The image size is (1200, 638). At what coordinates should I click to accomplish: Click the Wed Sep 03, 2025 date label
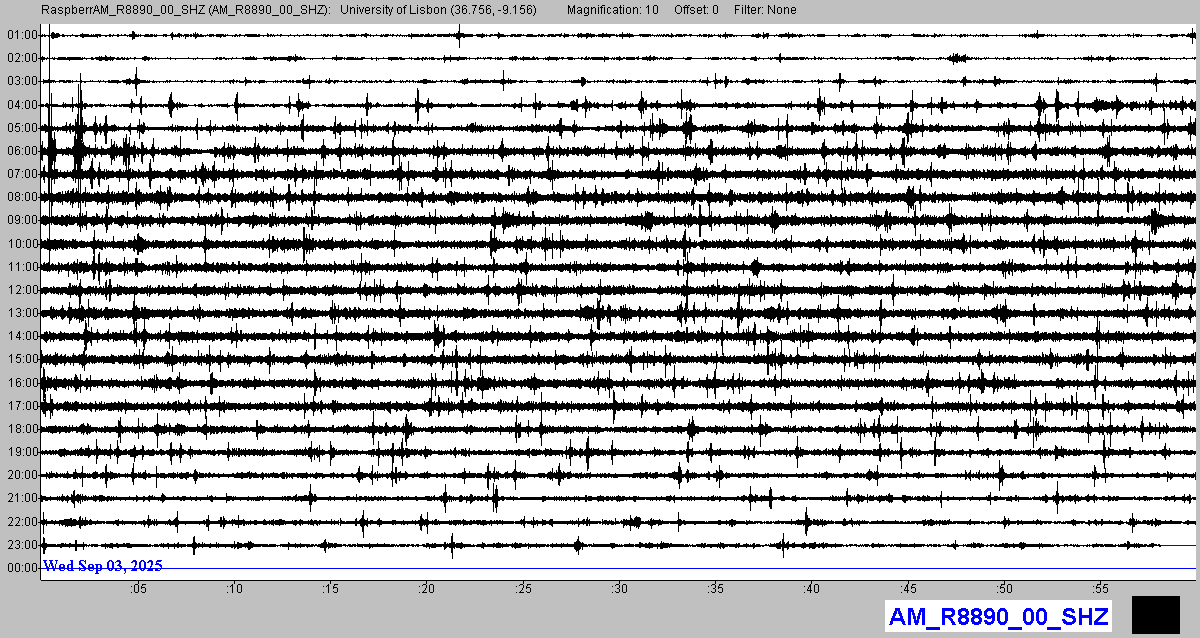tap(103, 566)
